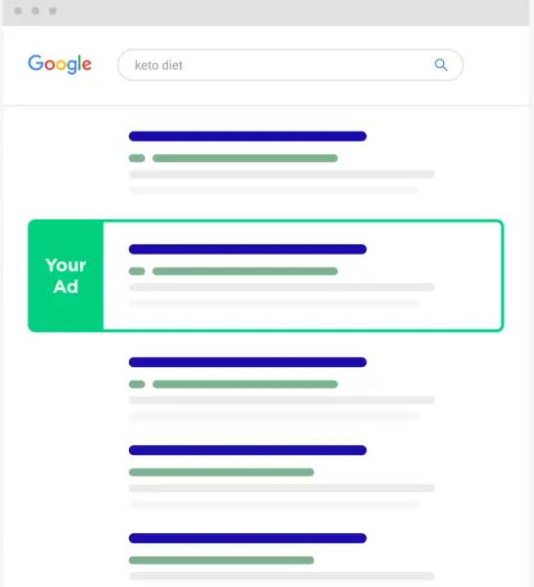Click the green 'Your Ad' label
Image resolution: width=534 pixels, height=587 pixels.
point(66,276)
